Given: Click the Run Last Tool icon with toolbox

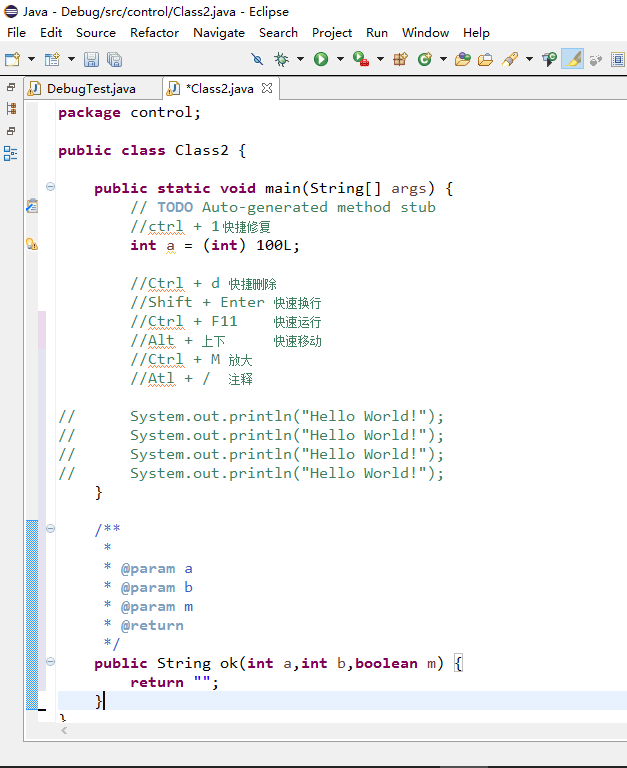Looking at the screenshot, I should pos(361,59).
